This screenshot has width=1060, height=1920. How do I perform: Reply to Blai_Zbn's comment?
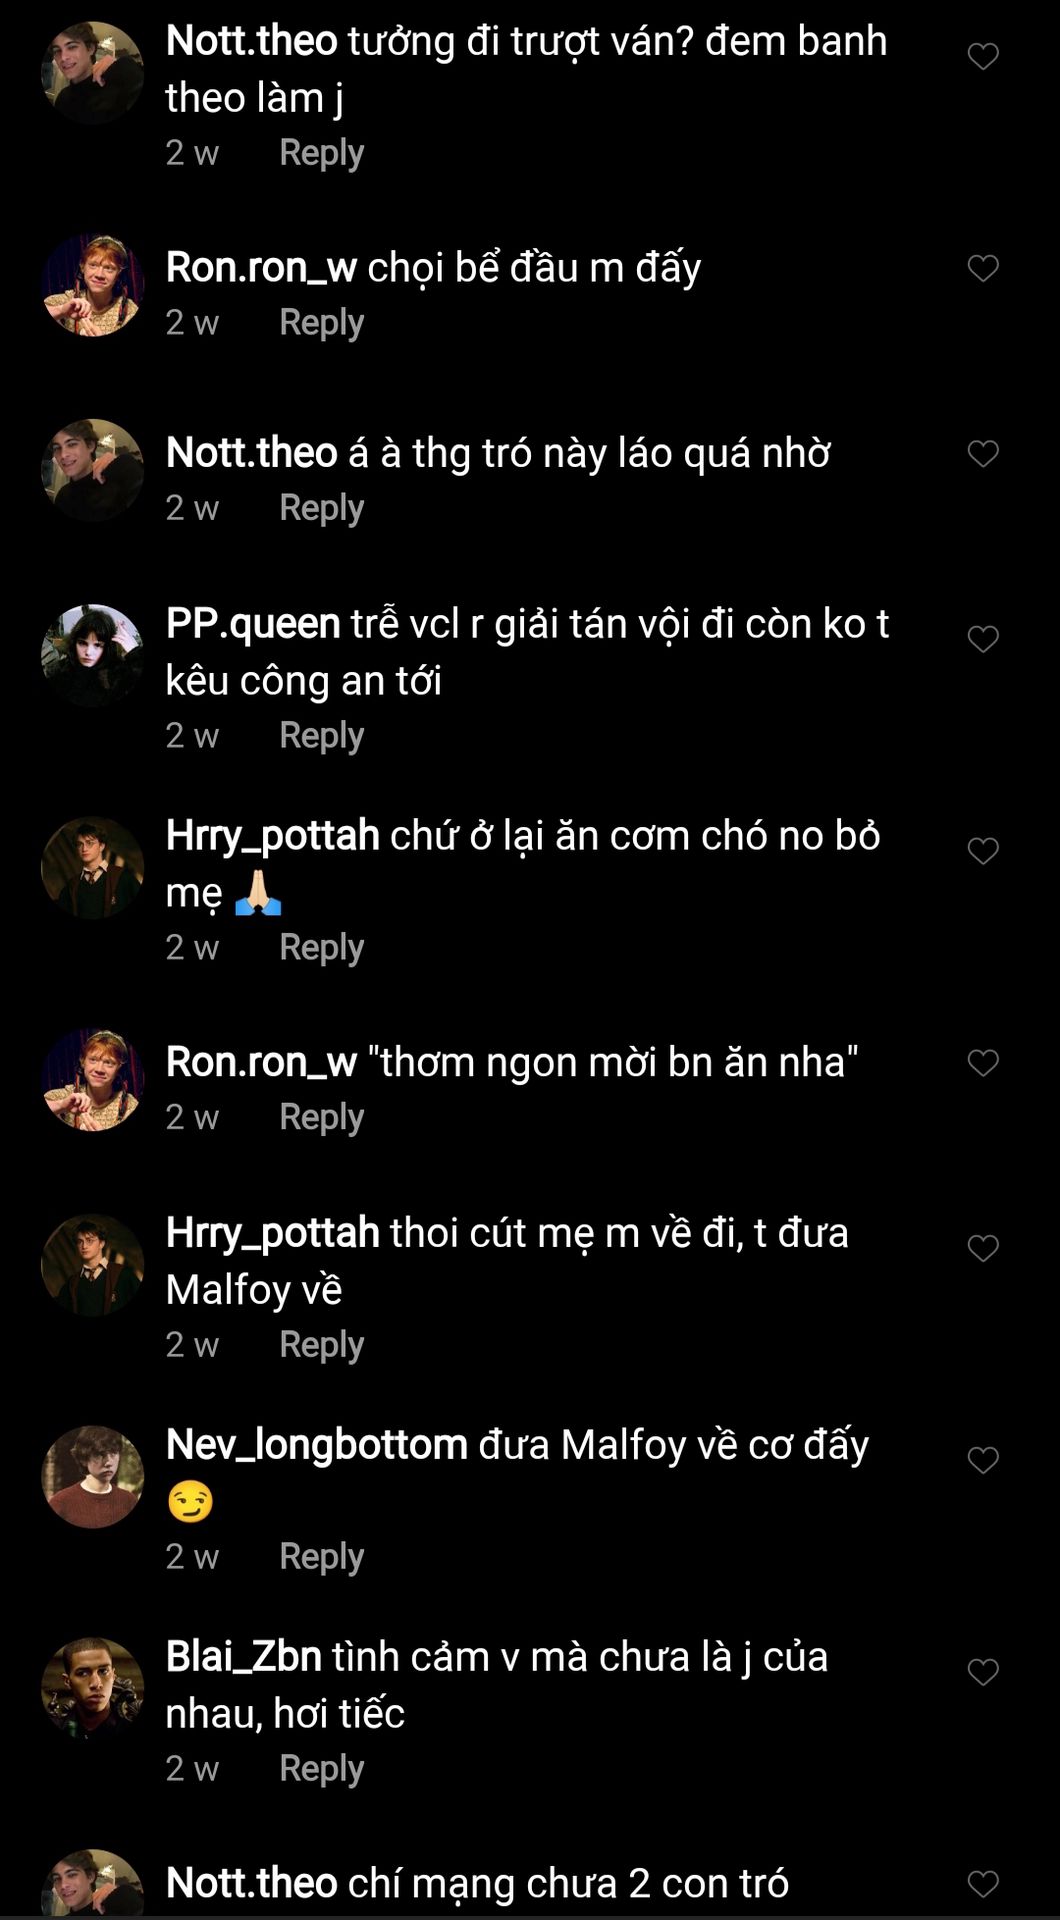321,1769
